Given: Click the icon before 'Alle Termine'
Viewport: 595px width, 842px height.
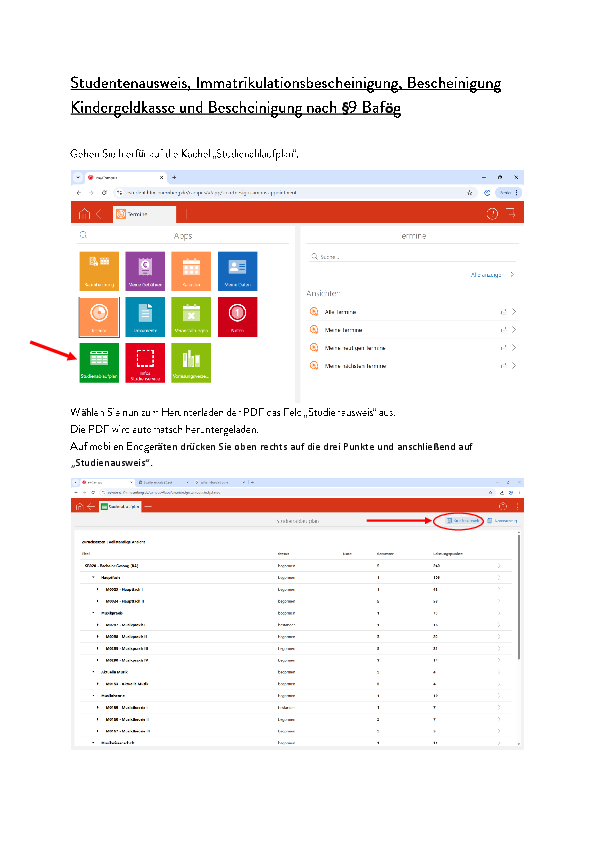Looking at the screenshot, I should (x=314, y=311).
